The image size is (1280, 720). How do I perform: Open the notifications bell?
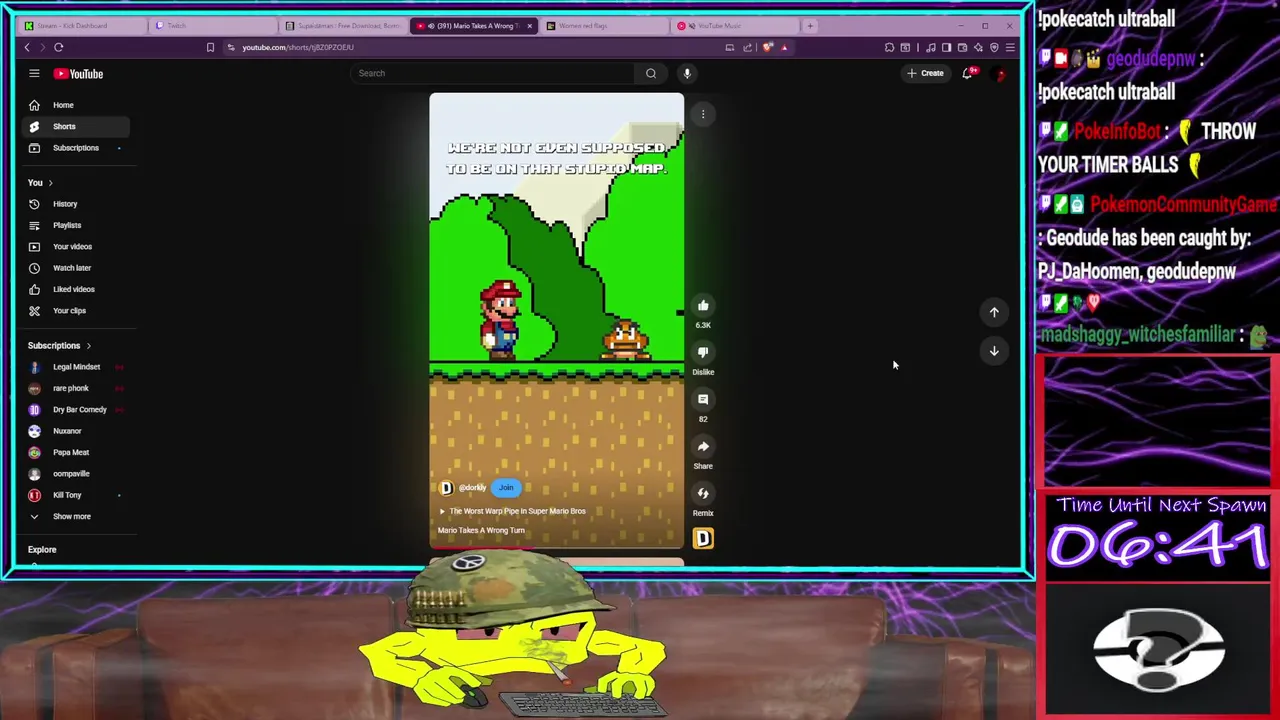point(967,73)
